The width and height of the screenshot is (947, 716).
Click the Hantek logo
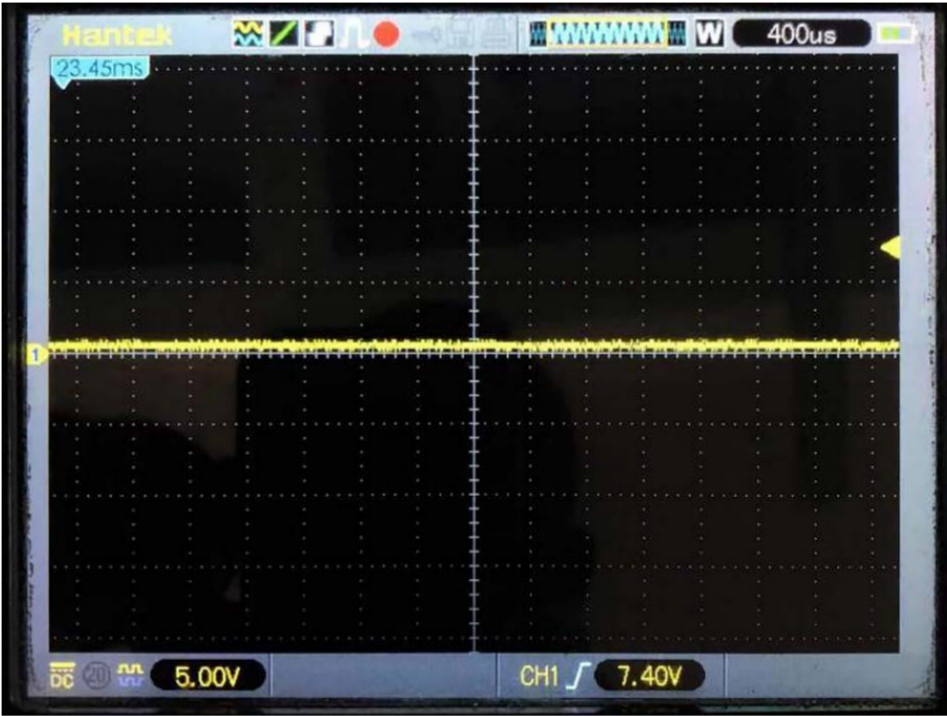pyautogui.click(x=117, y=35)
